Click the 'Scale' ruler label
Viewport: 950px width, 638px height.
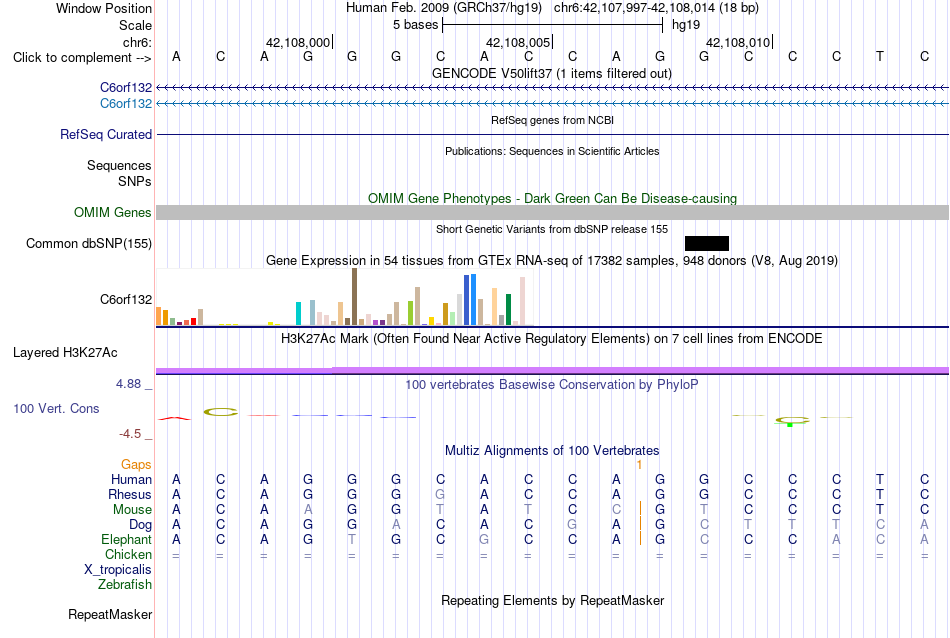pos(135,25)
